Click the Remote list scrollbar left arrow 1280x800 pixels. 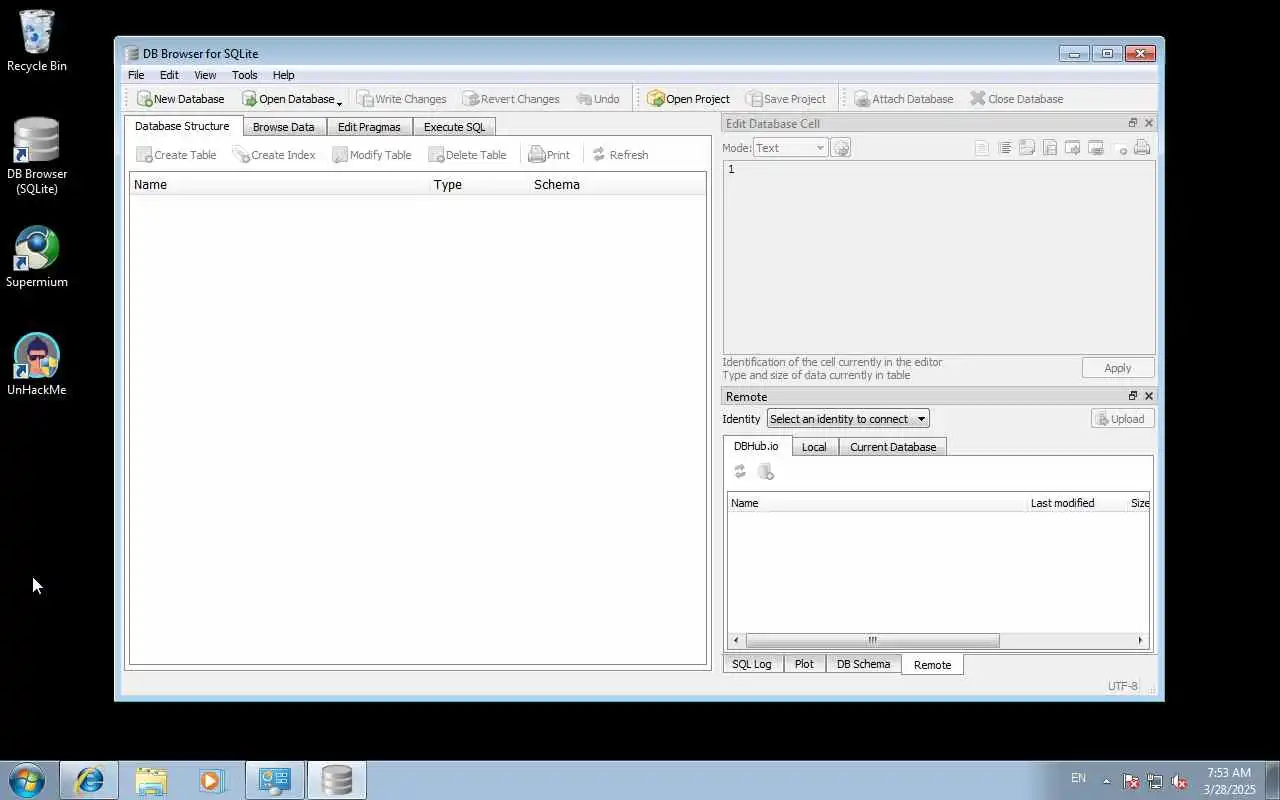737,640
